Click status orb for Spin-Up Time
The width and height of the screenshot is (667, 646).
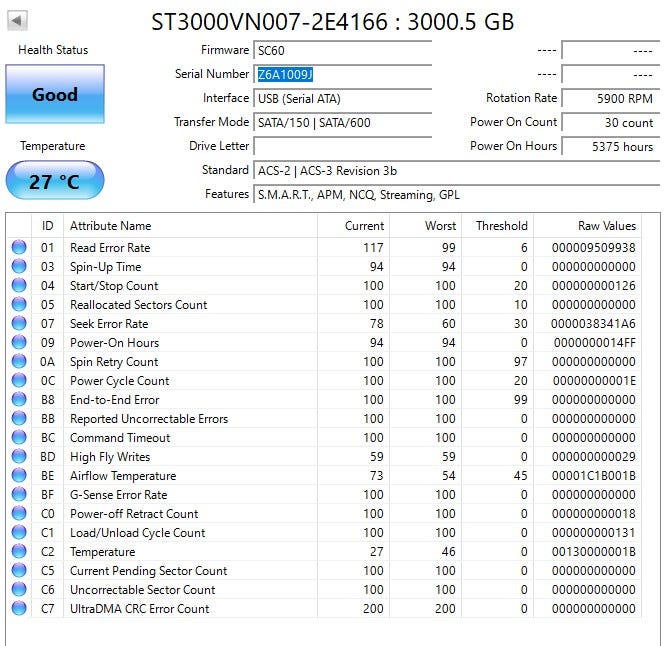19,266
